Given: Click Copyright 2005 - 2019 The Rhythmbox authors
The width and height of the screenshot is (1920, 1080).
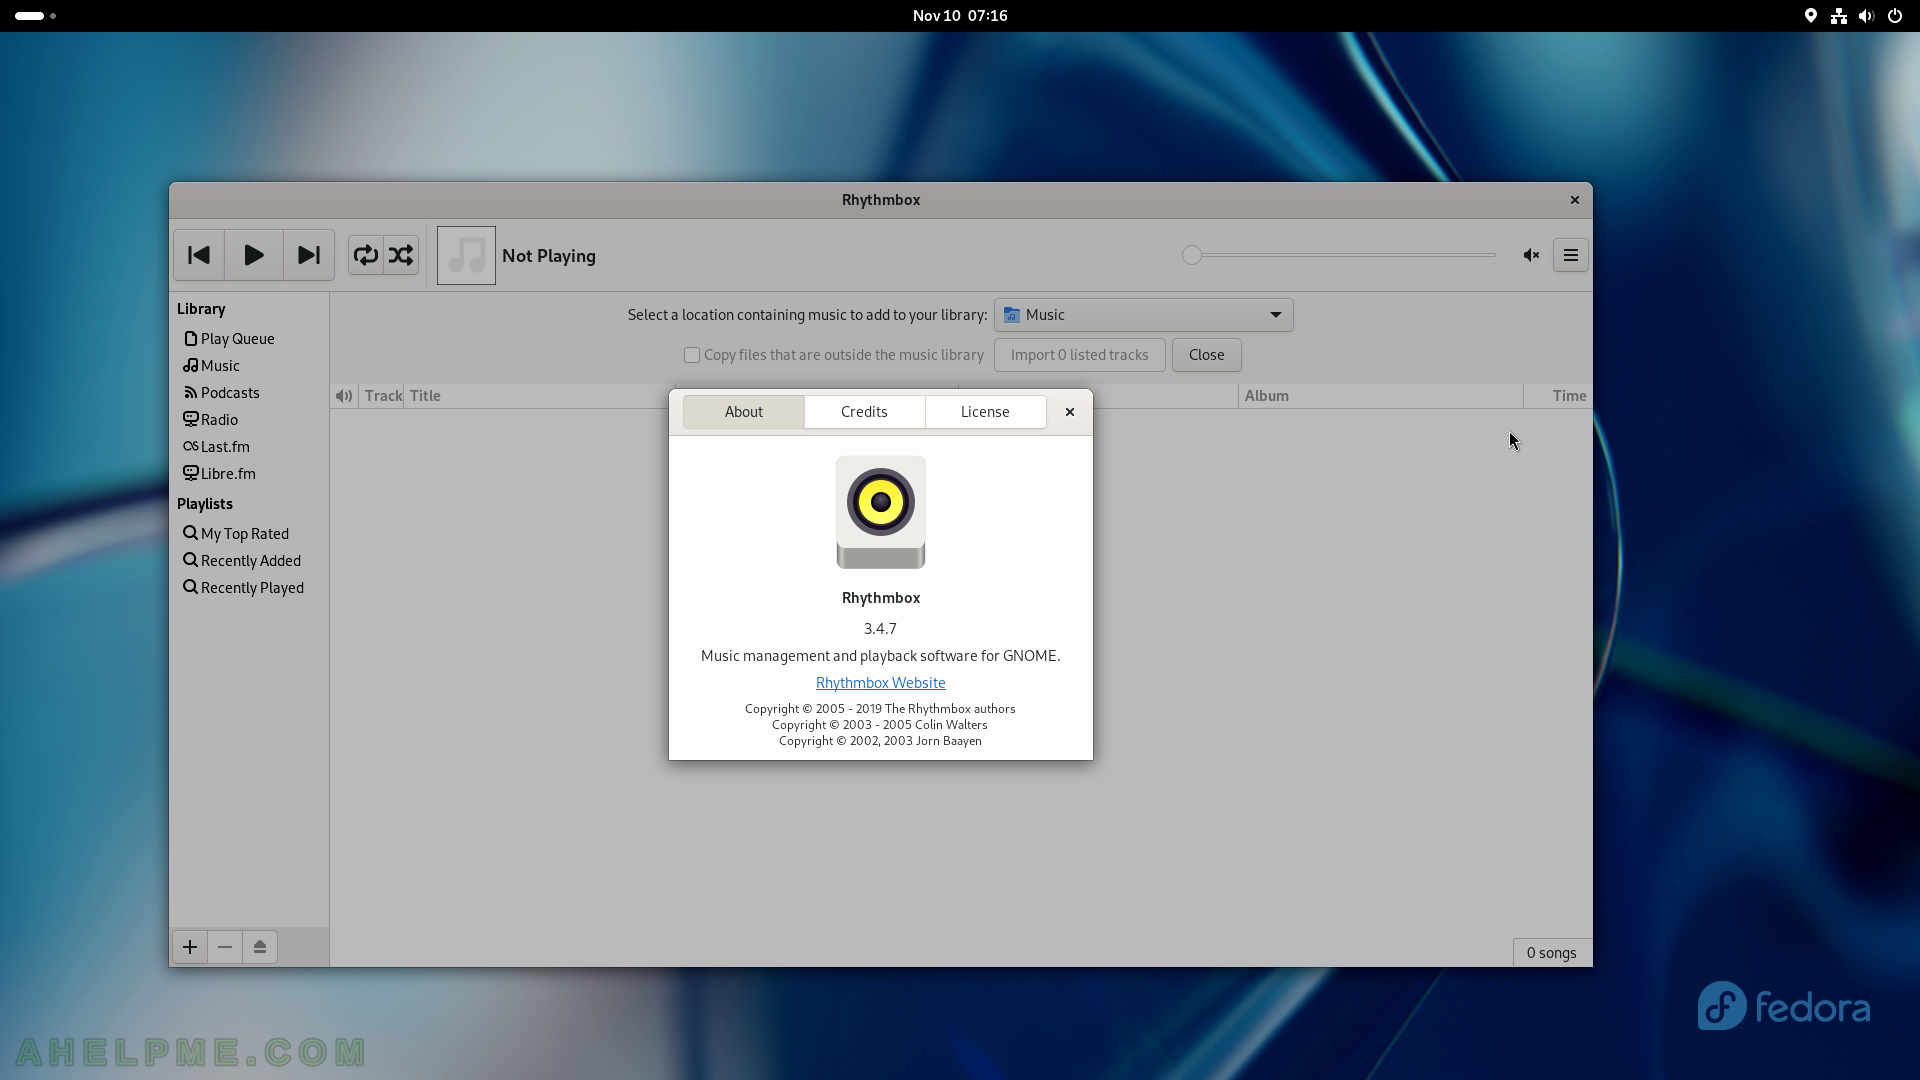Looking at the screenshot, I should (x=880, y=709).
